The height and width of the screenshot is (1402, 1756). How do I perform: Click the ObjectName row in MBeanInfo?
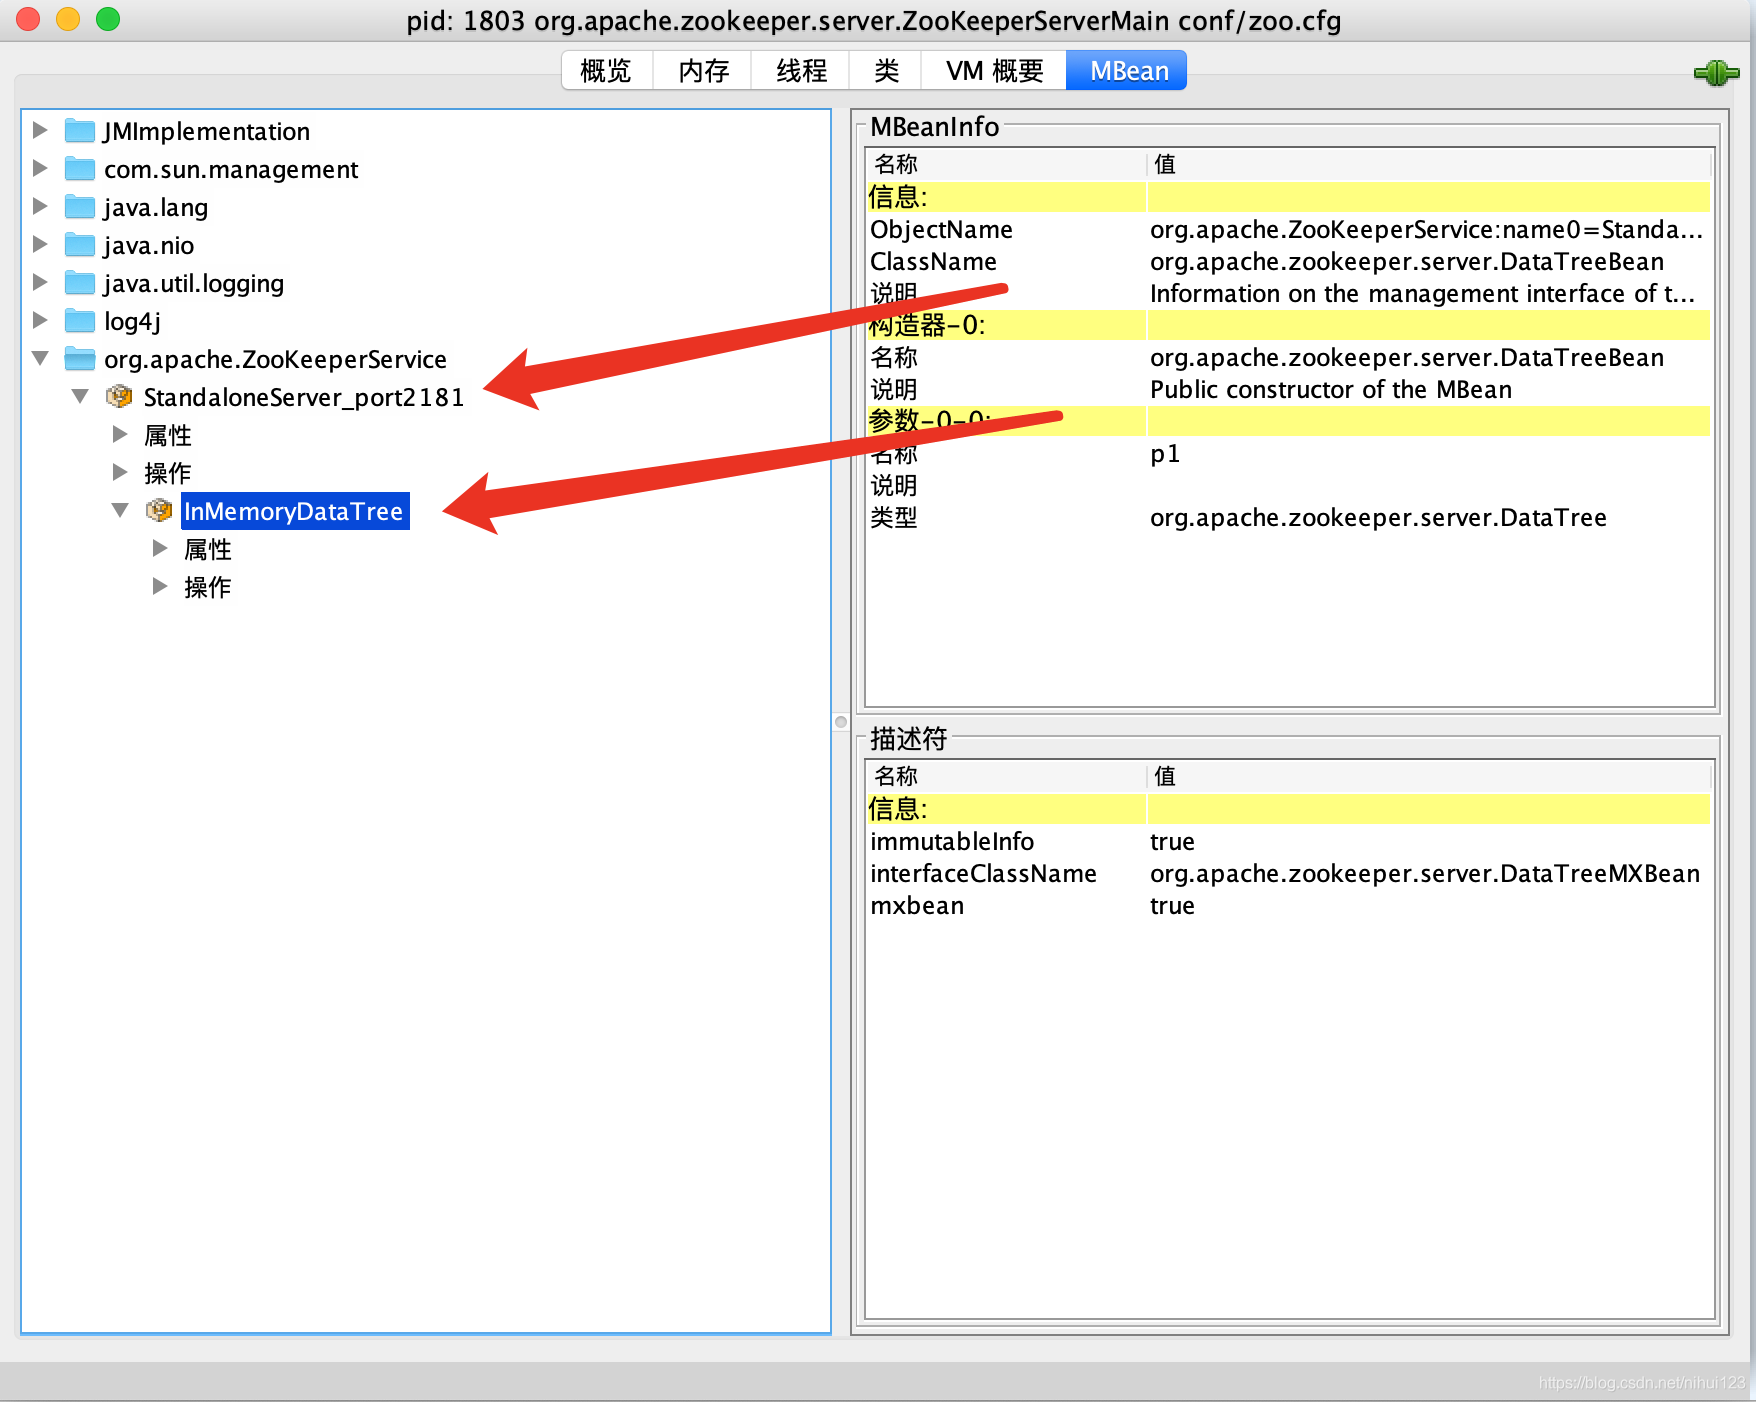pyautogui.click(x=1288, y=229)
